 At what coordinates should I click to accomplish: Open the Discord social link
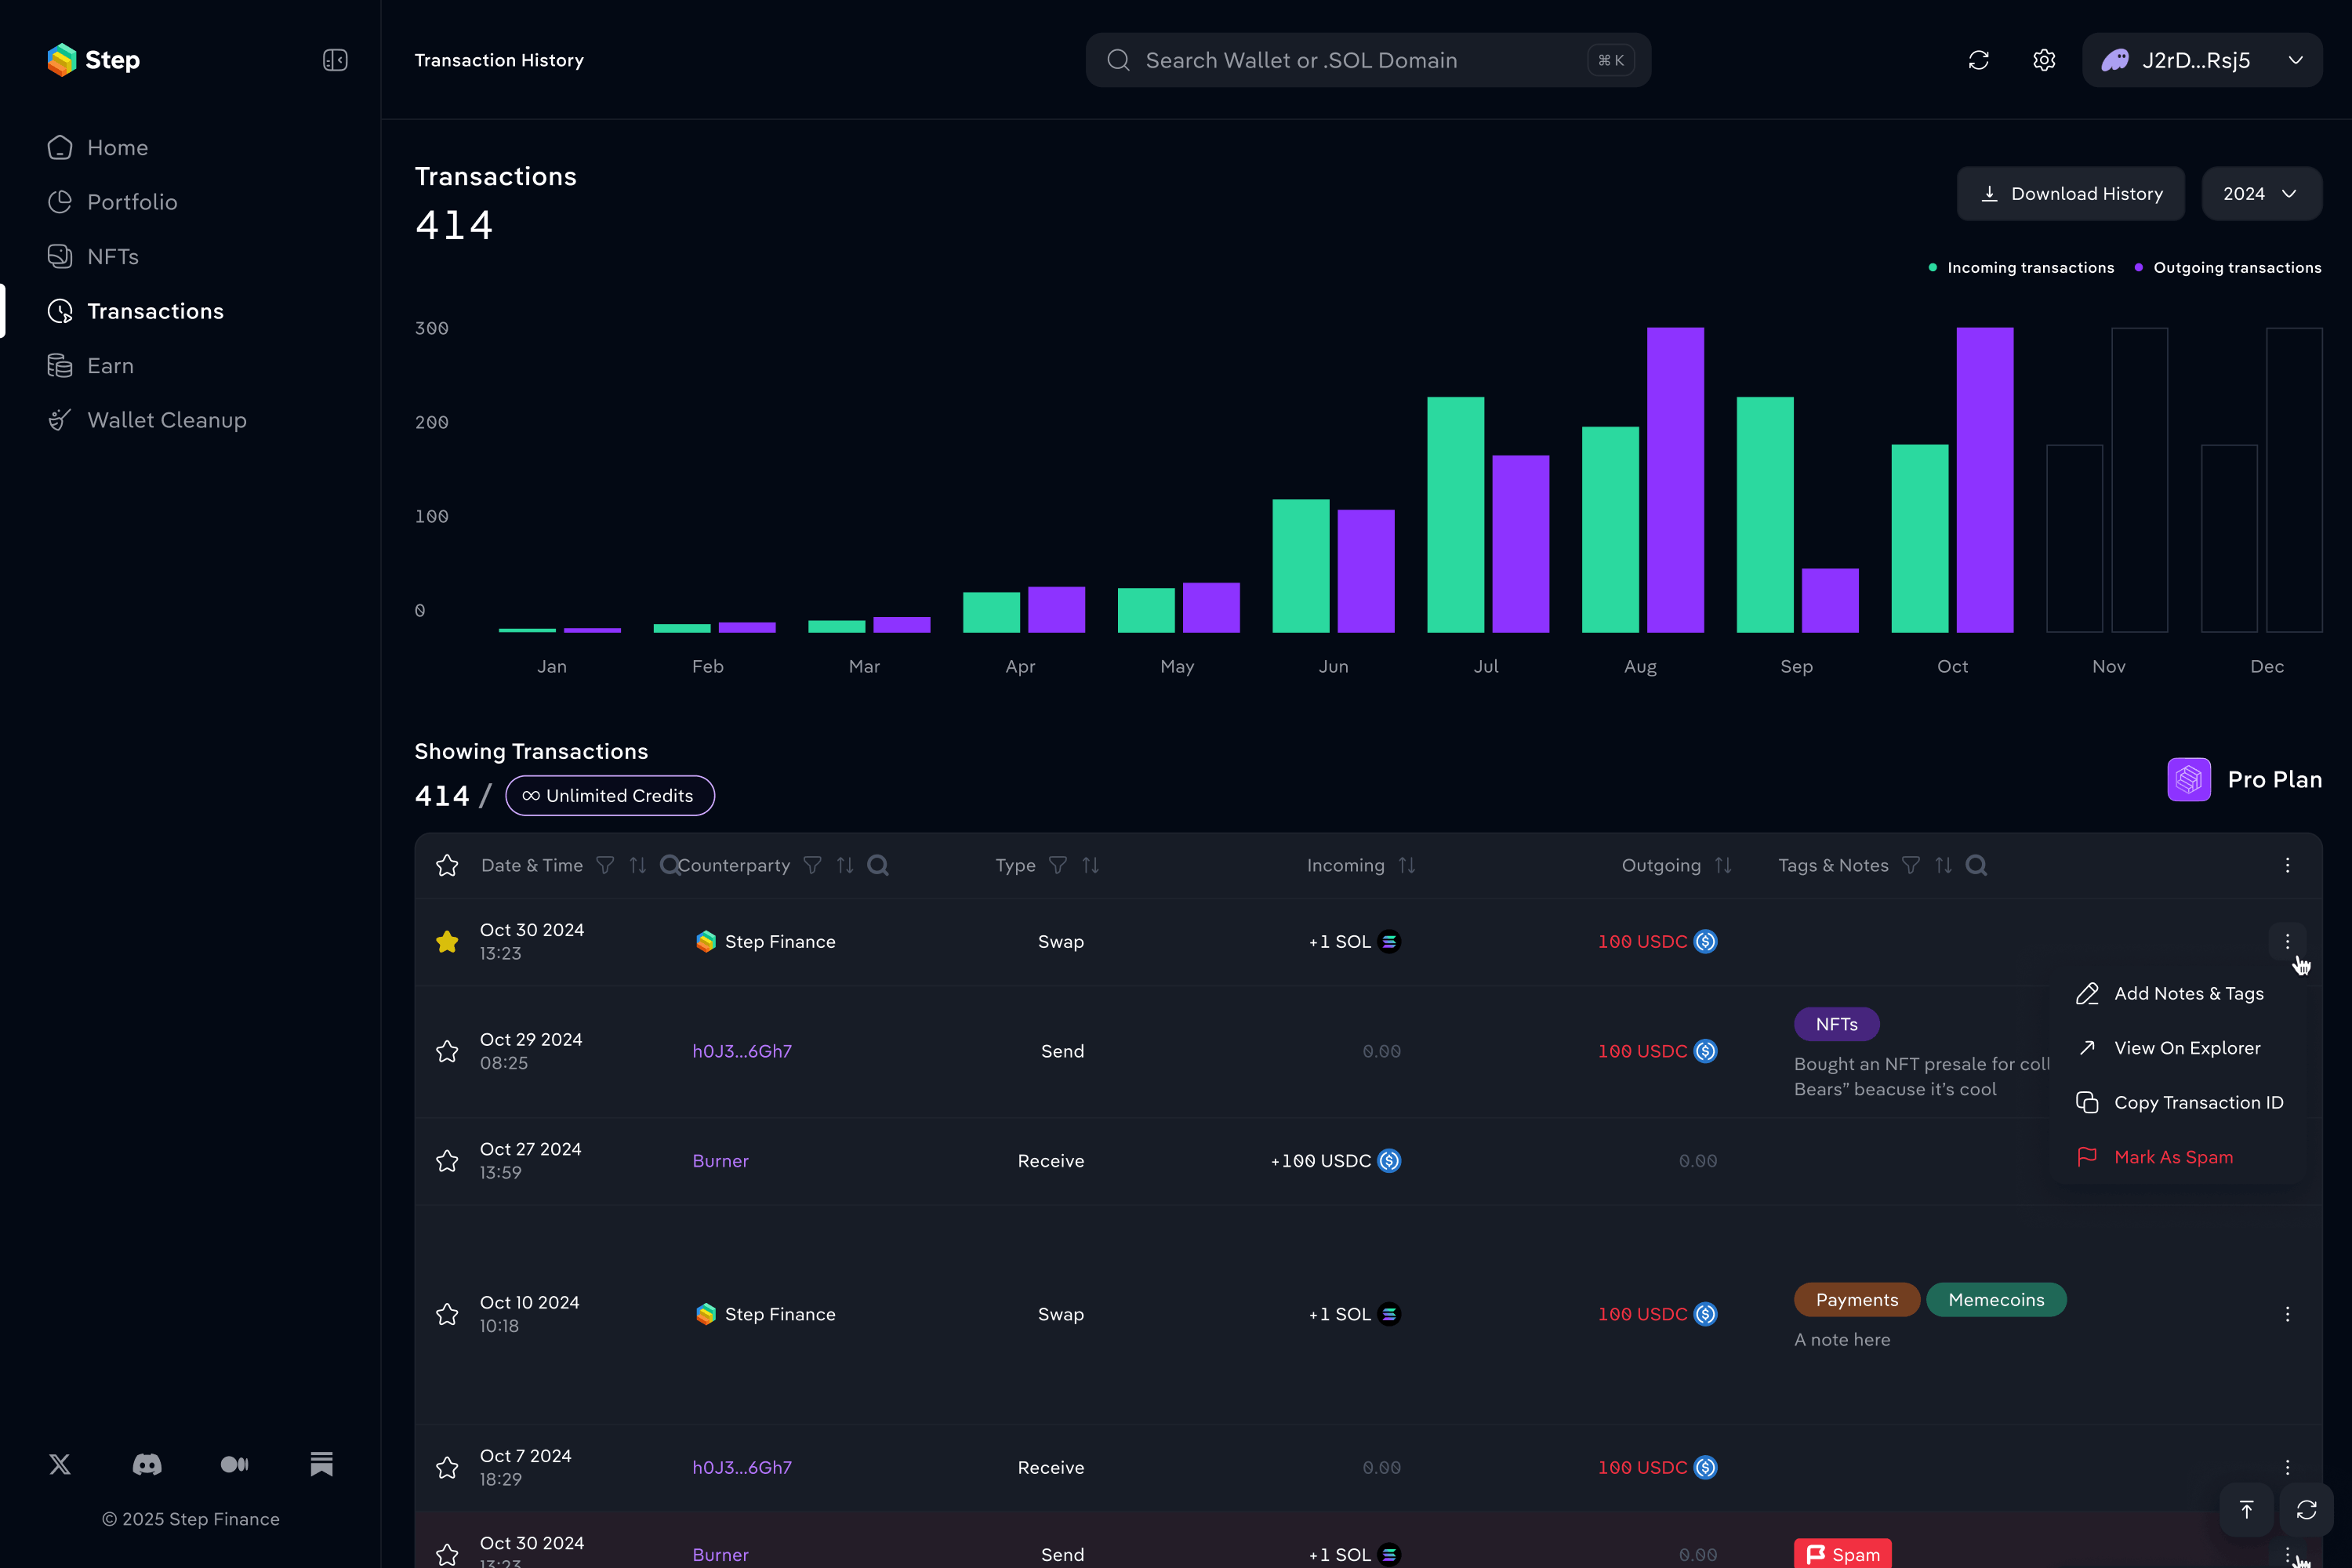click(147, 1464)
